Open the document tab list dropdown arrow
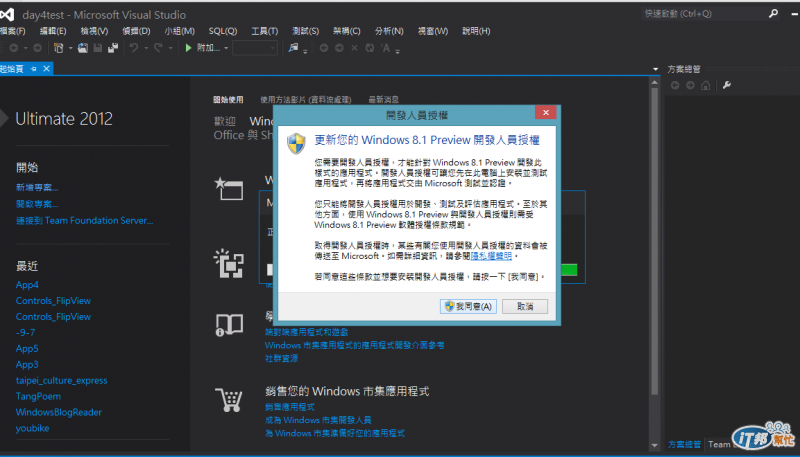Viewport: 800px width, 457px height. coord(656,69)
